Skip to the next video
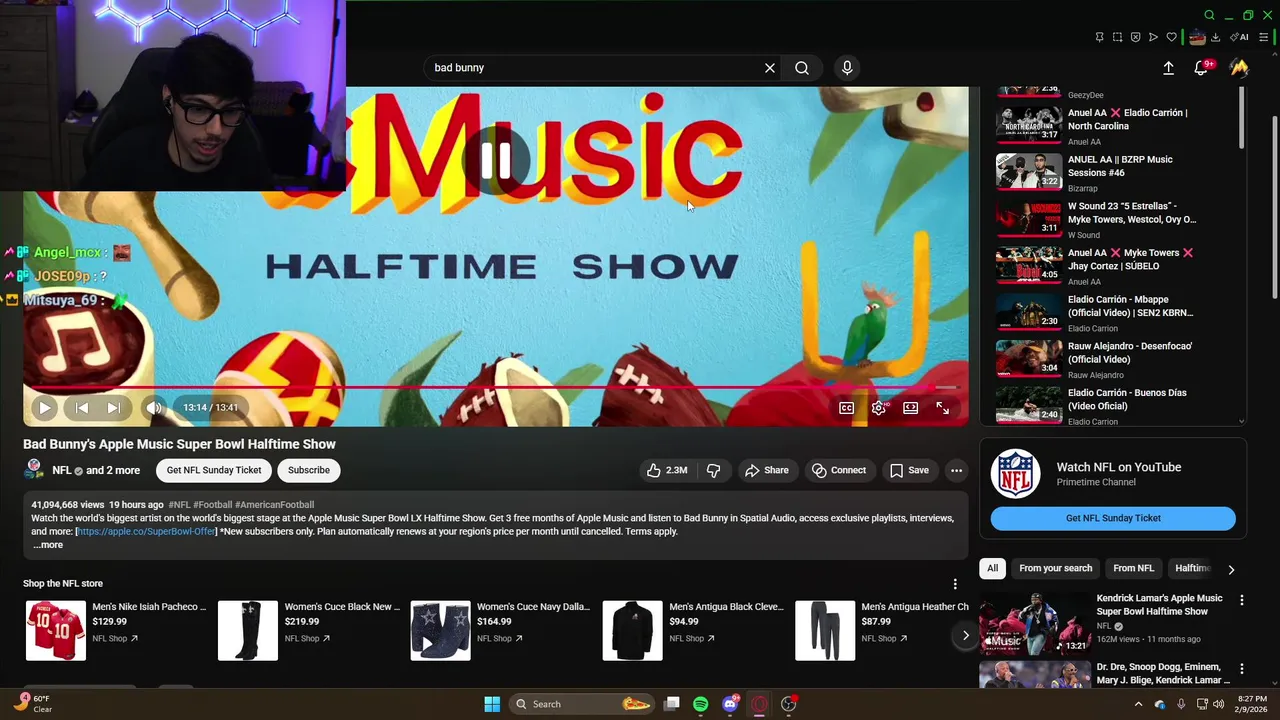 click(114, 407)
